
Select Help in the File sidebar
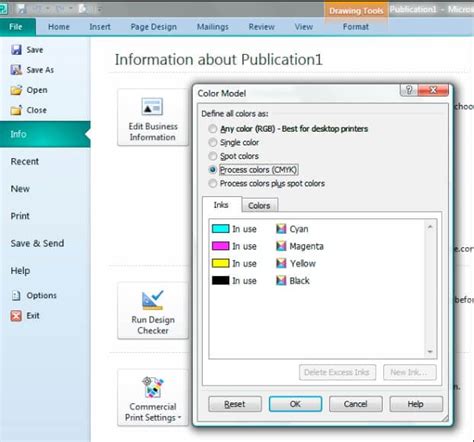(x=20, y=271)
